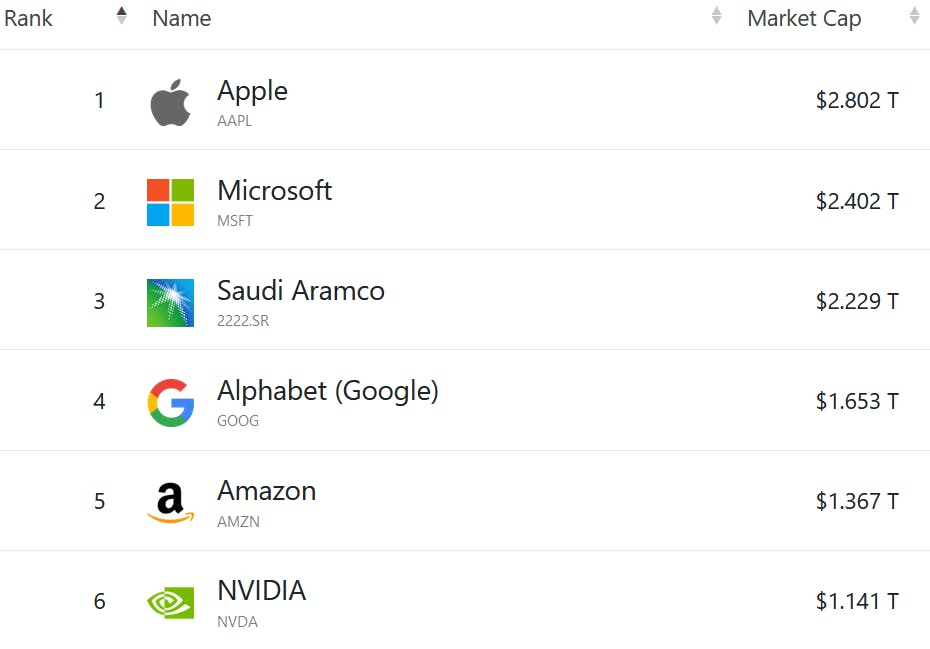Screen dimensions: 930x649
Task: Open the NVIDIA company link
Action: click(x=261, y=591)
